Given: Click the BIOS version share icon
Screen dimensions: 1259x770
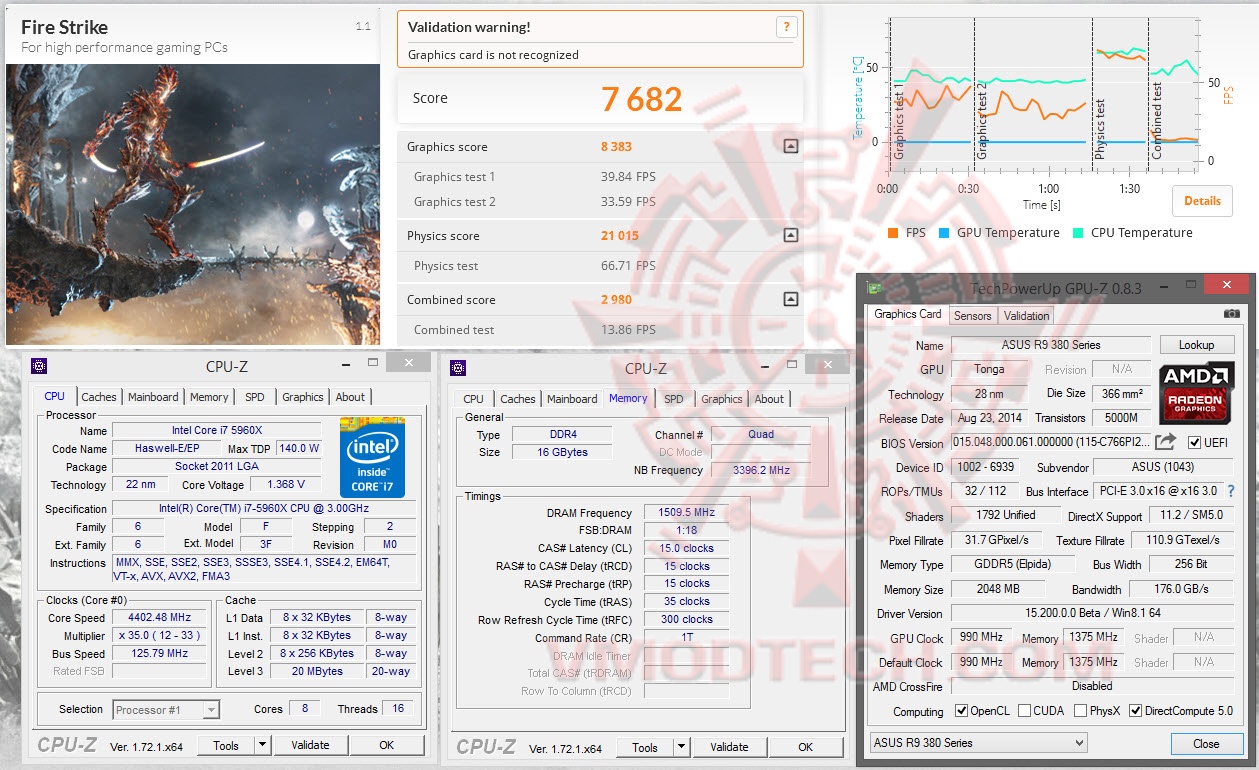Looking at the screenshot, I should pyautogui.click(x=1166, y=442).
